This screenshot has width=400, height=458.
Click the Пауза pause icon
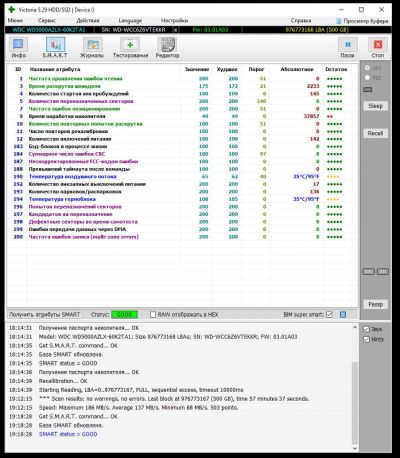coord(348,44)
